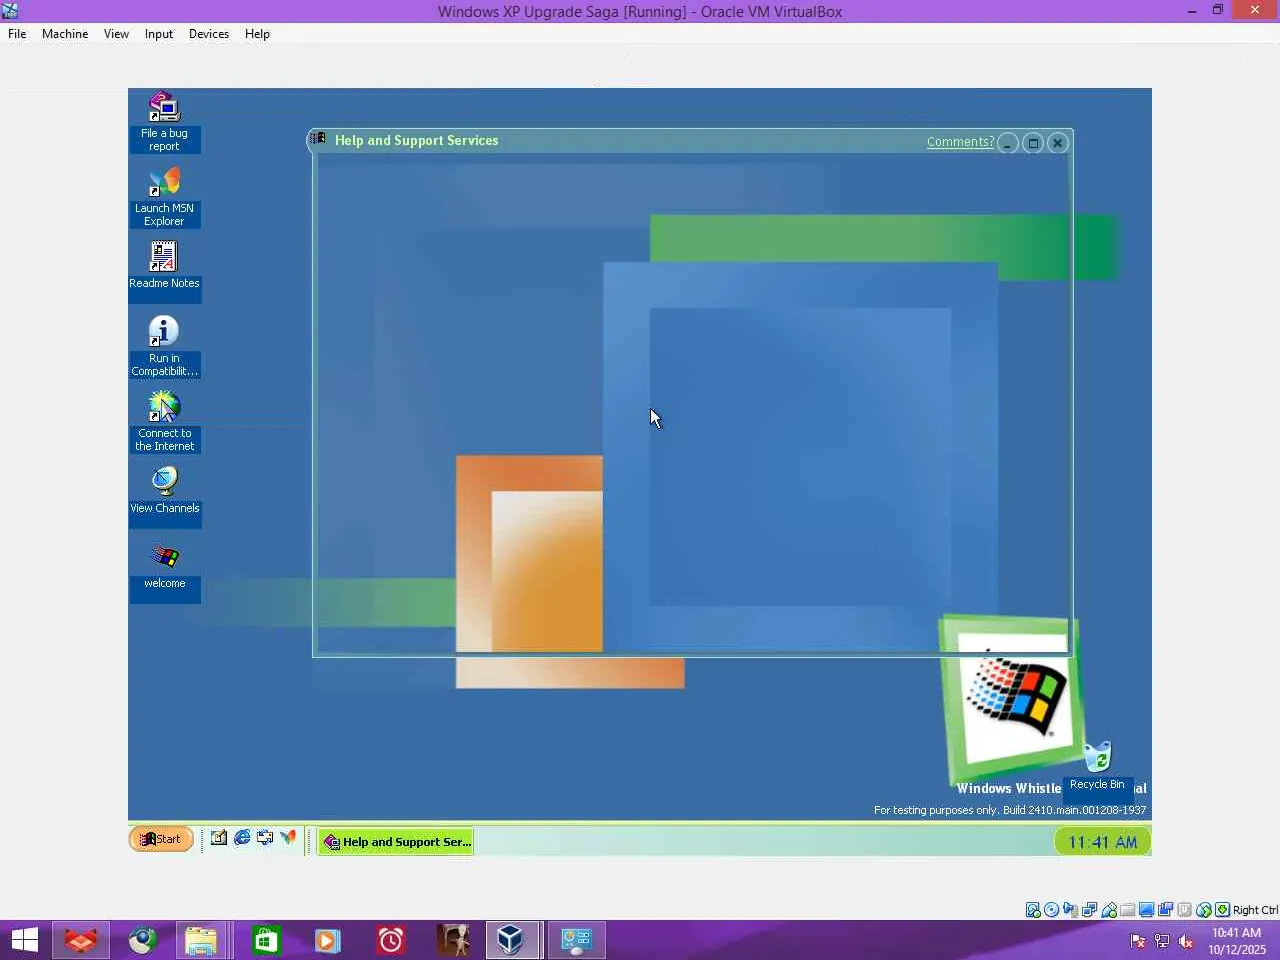Screen dimensions: 1280x960
Task: Click the host network tray icon
Action: click(1162, 941)
